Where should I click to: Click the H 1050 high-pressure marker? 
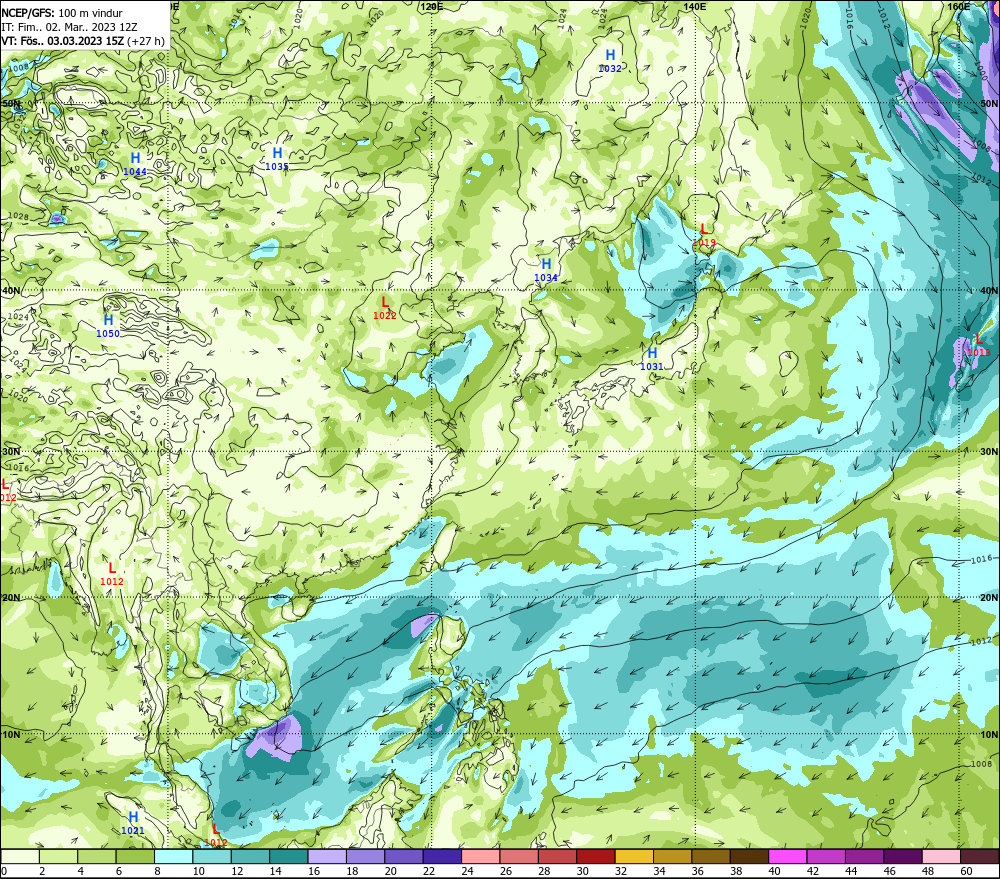(108, 325)
